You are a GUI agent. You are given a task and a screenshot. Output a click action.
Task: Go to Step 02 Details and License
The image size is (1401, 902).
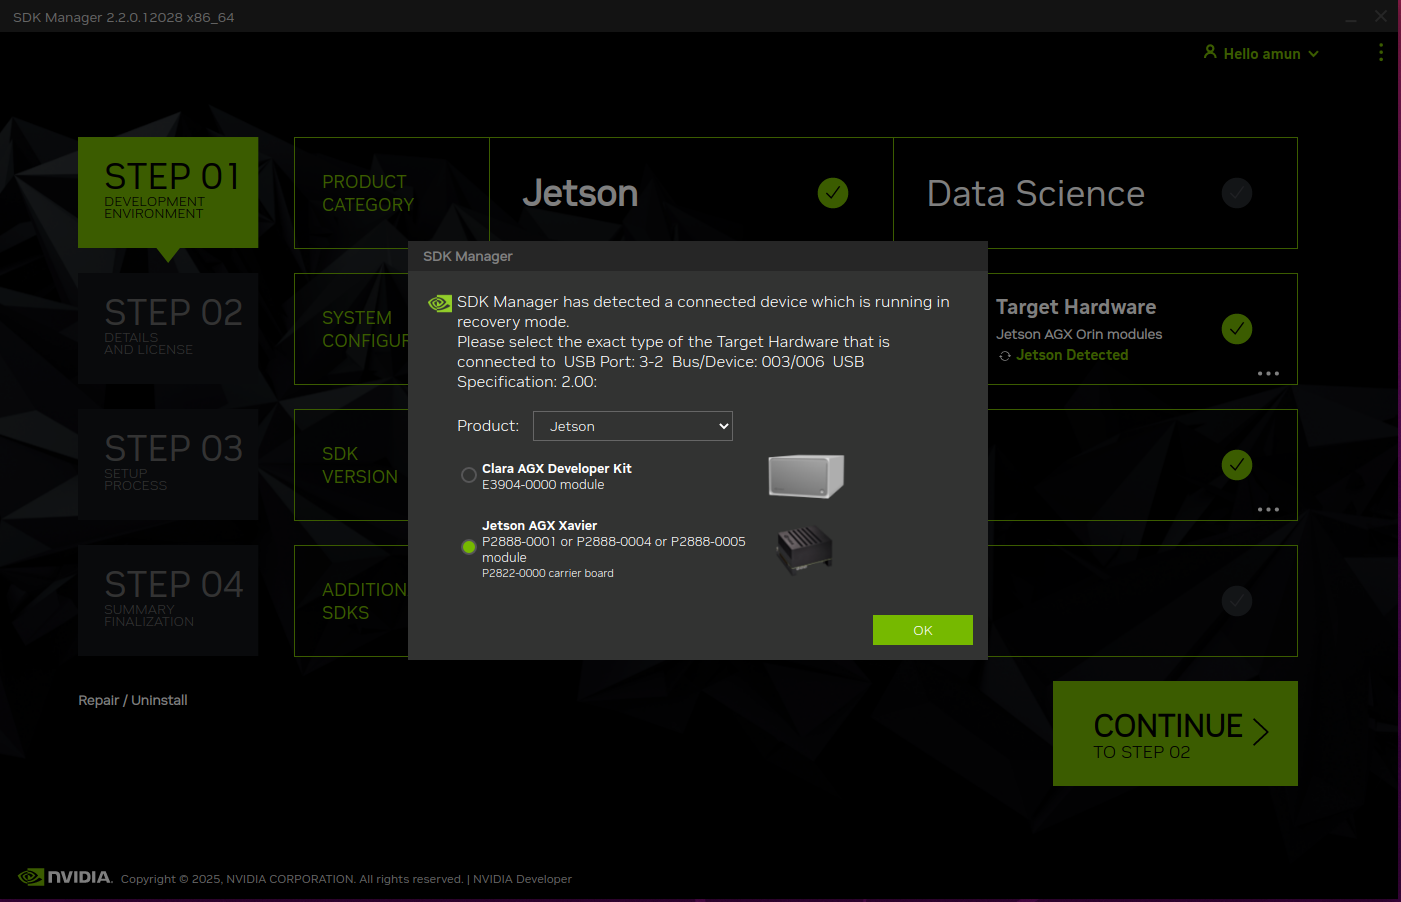168,328
